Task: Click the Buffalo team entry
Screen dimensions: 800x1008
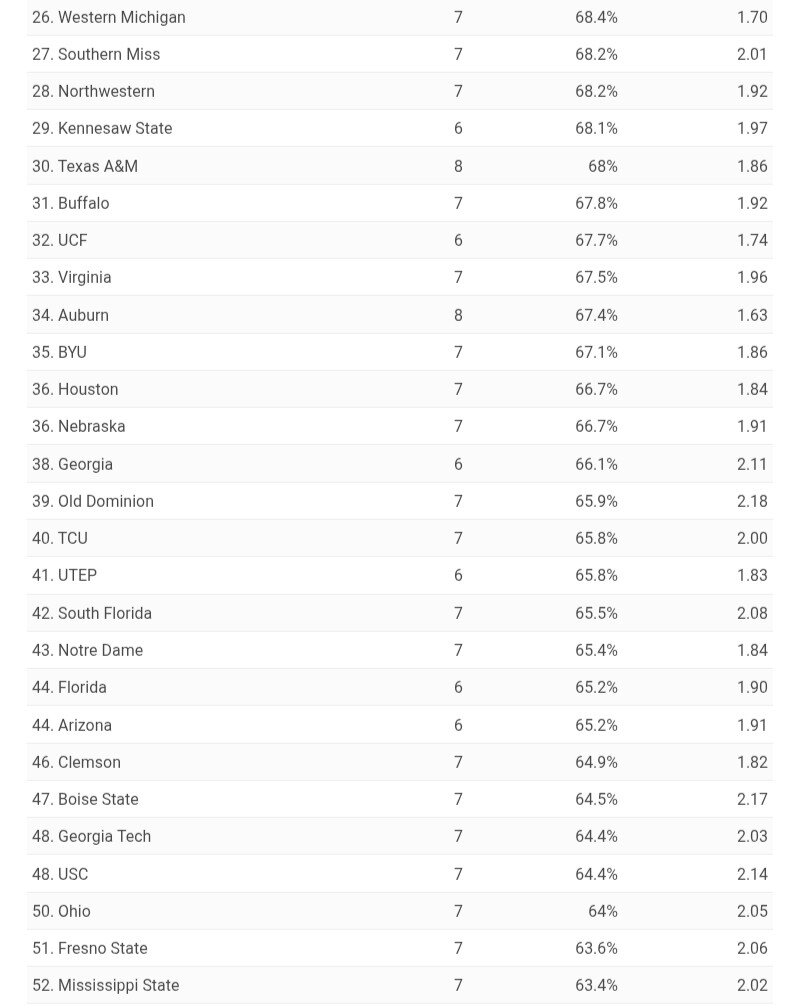Action: coord(83,203)
